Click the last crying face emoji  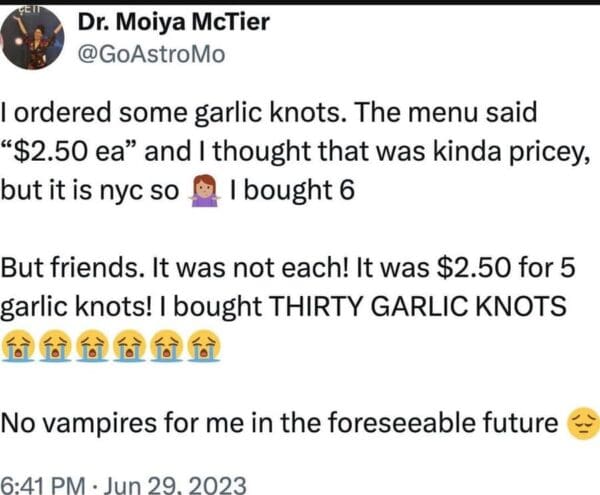[x=204, y=348]
